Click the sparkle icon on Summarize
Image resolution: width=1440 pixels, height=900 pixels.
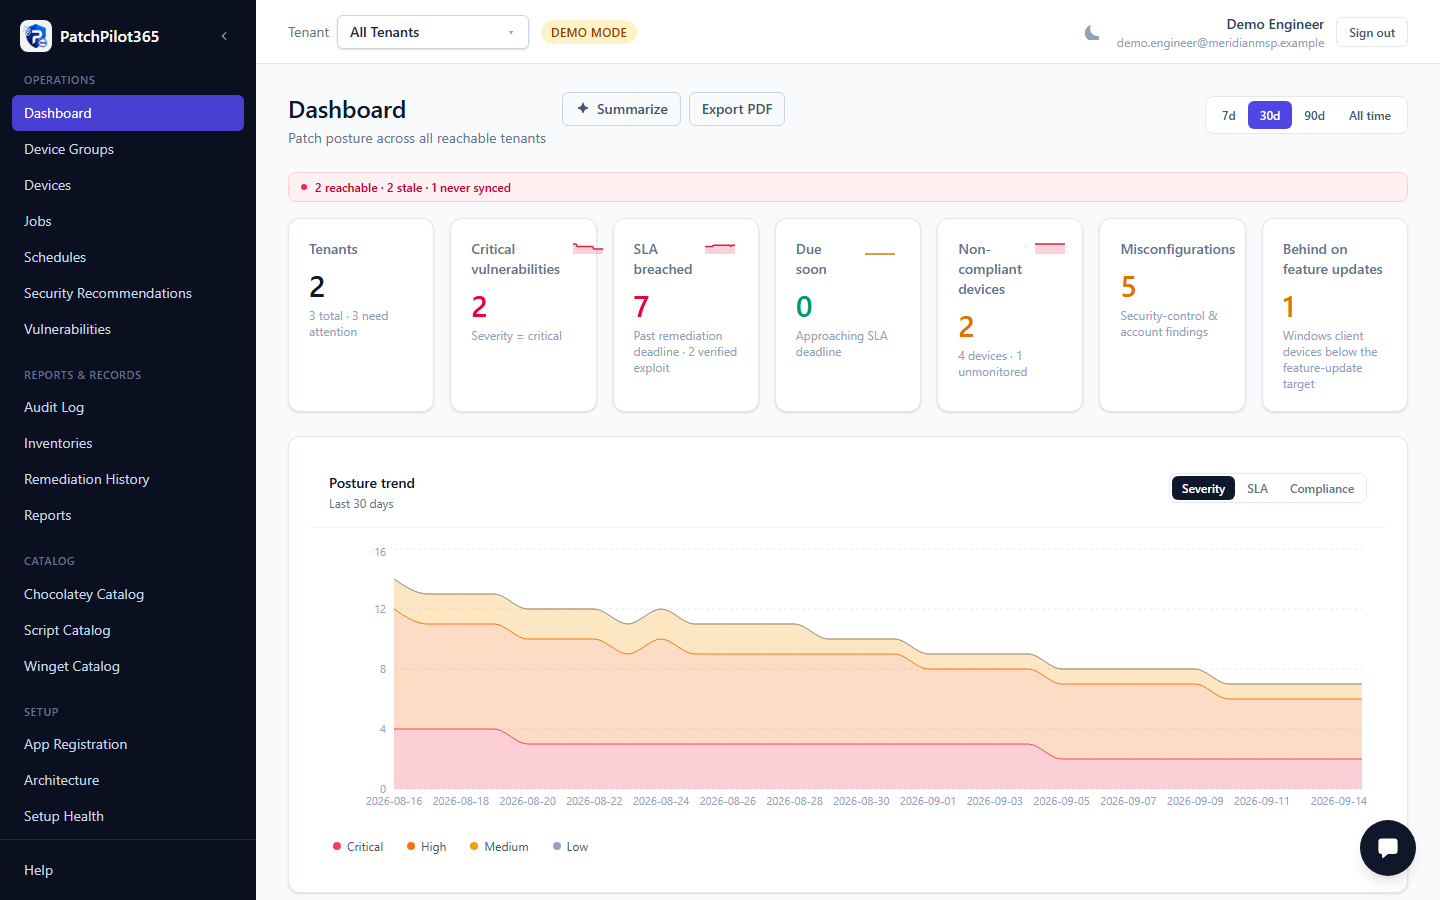(583, 109)
